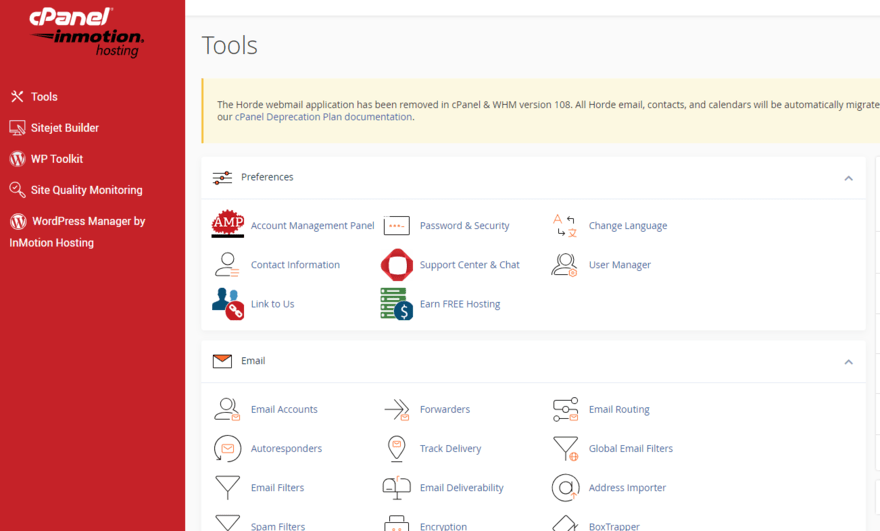Collapse the Preferences section chevron
Screen dimensions: 880x531
(849, 178)
